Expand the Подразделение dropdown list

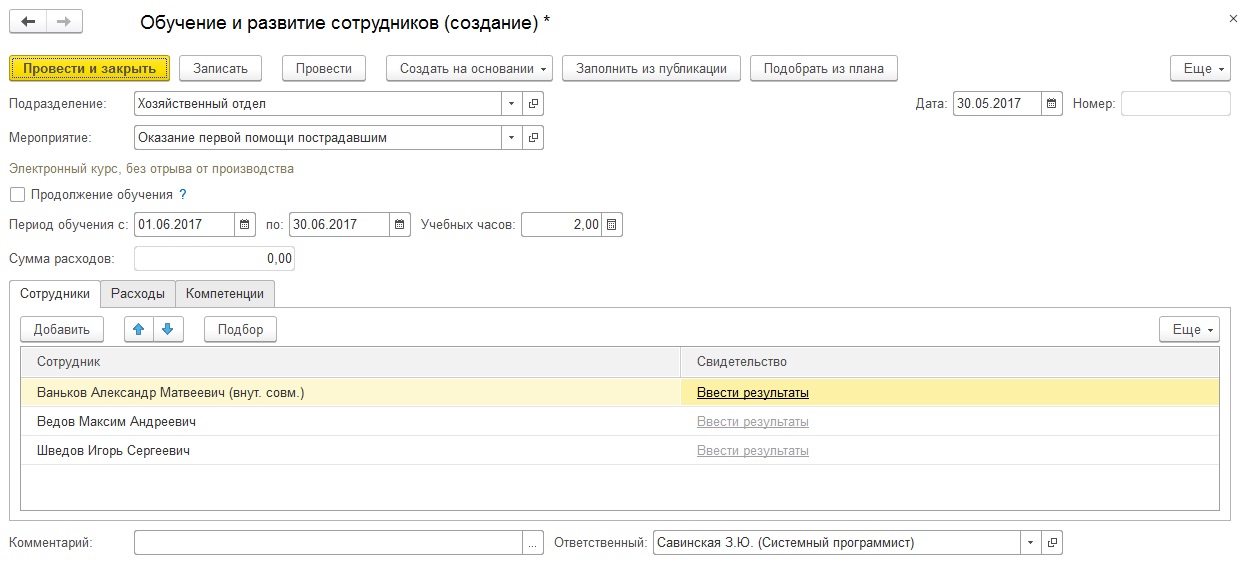click(x=511, y=103)
